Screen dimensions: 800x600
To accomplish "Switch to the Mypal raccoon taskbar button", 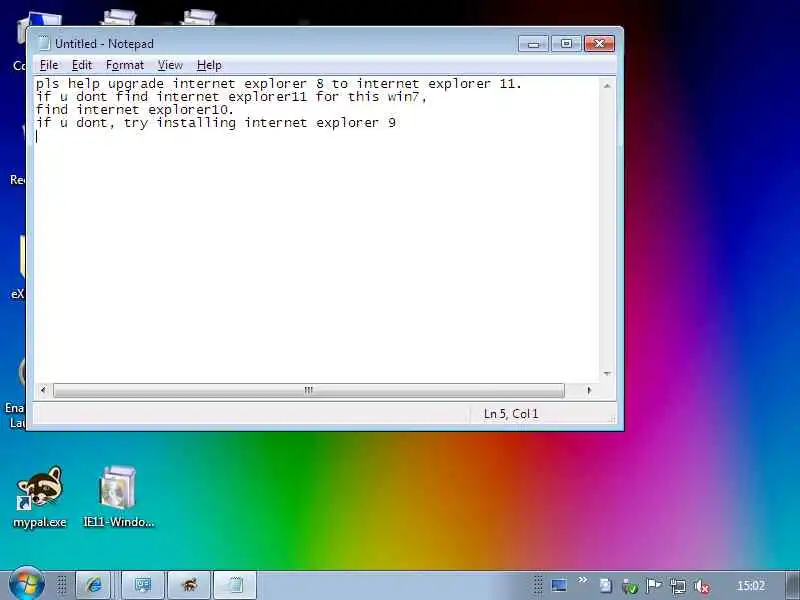I will (189, 585).
